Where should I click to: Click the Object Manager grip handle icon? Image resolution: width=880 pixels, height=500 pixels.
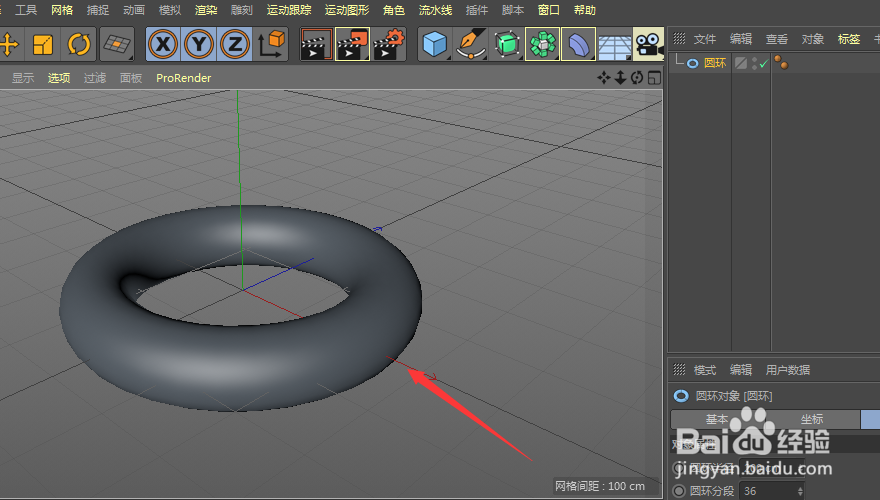coord(679,39)
